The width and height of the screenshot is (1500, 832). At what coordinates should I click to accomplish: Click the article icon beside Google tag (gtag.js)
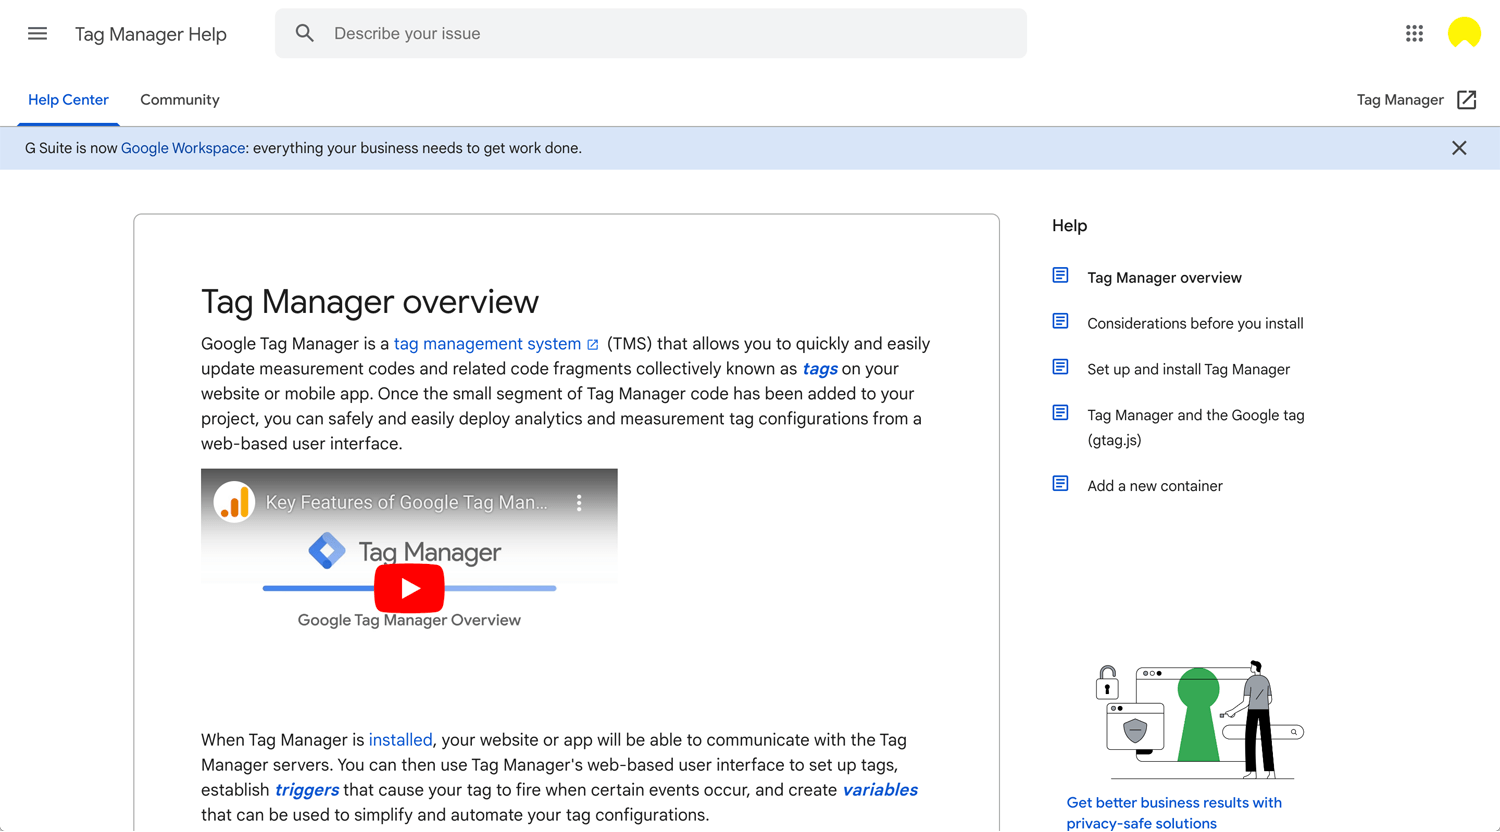[x=1060, y=414]
